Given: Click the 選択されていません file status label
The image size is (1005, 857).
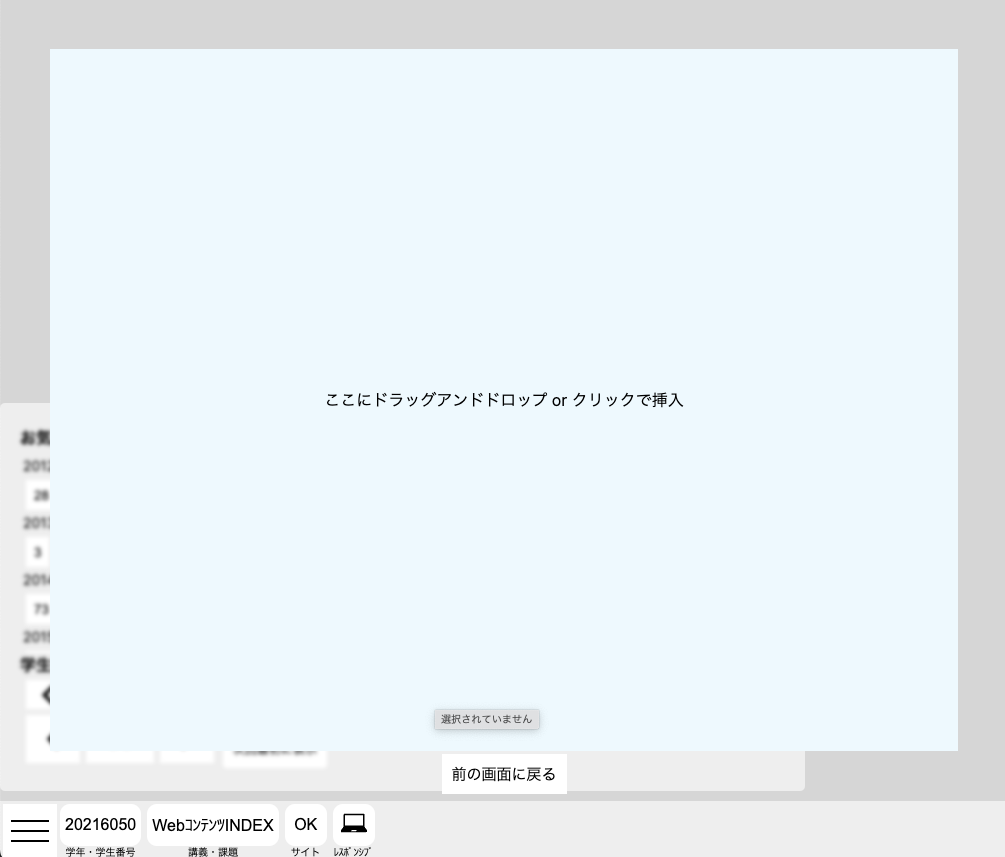Looking at the screenshot, I should (x=487, y=719).
